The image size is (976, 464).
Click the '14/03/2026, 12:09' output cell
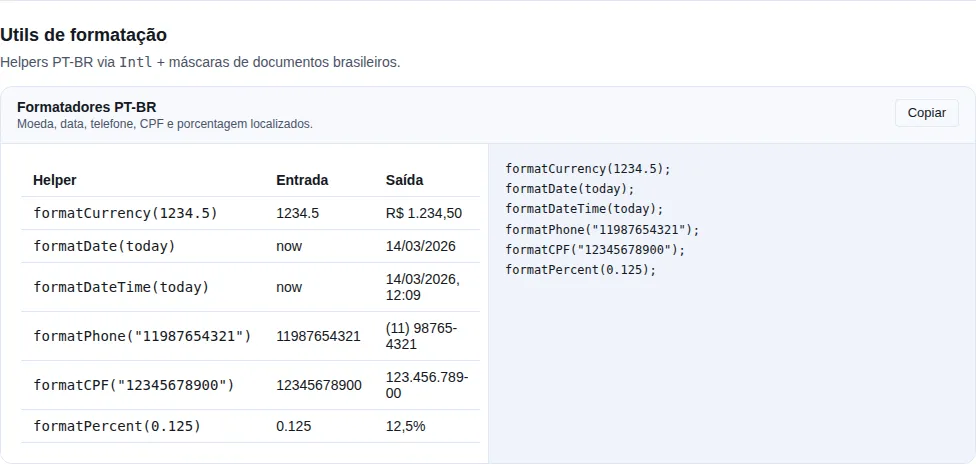tap(423, 287)
